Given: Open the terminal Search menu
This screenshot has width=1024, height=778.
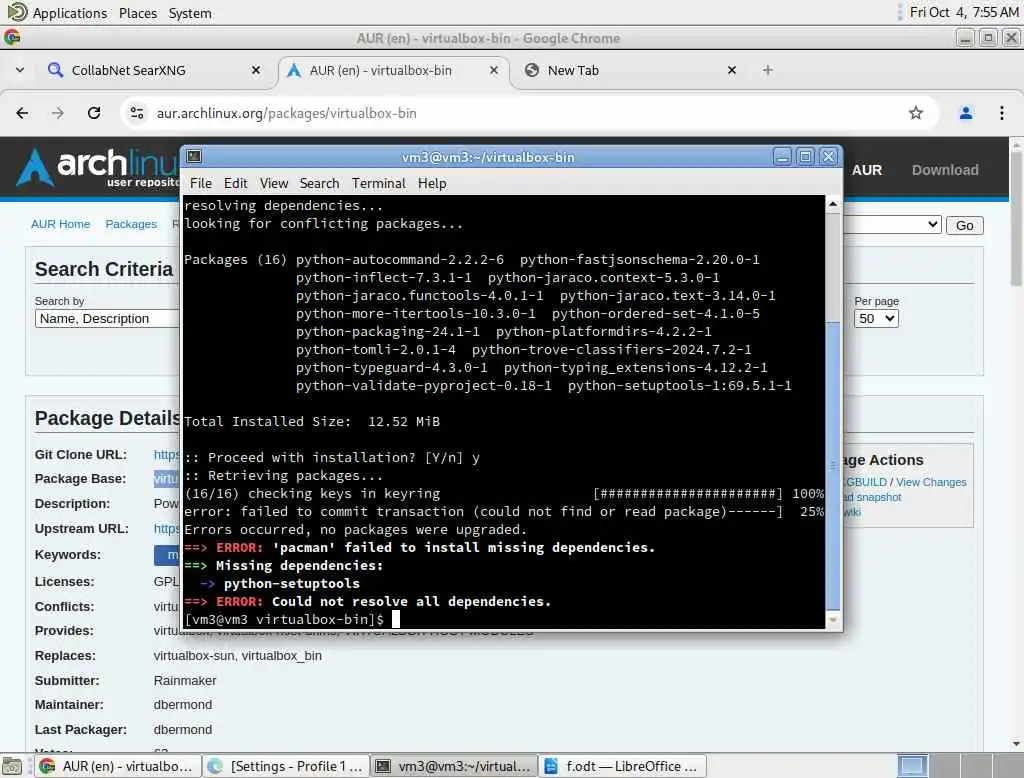Looking at the screenshot, I should (x=319, y=184).
